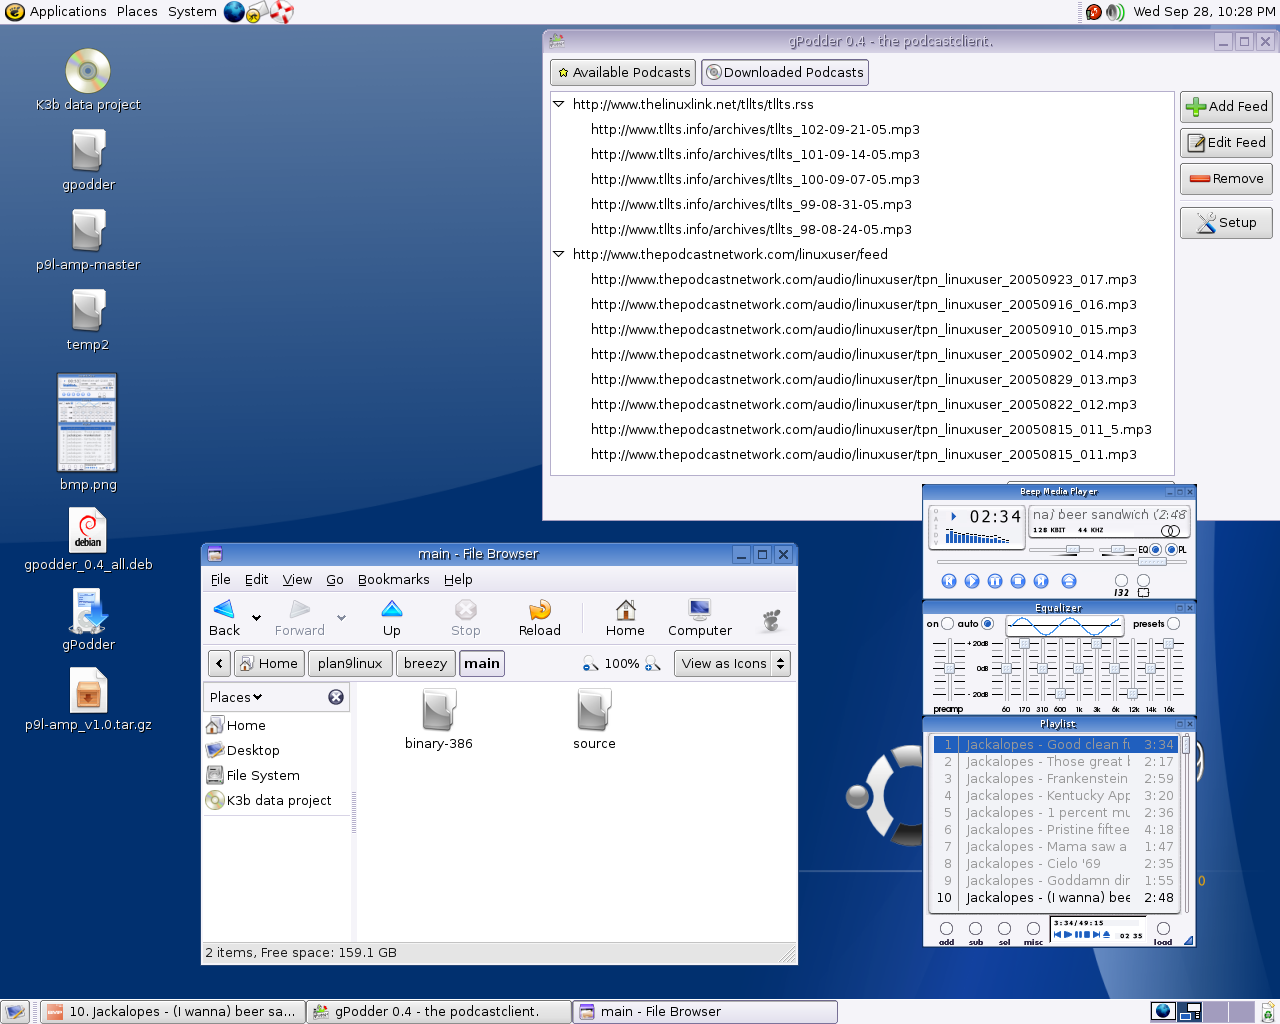Click plan9linux path button
This screenshot has height=1024, width=1280.
point(349,663)
